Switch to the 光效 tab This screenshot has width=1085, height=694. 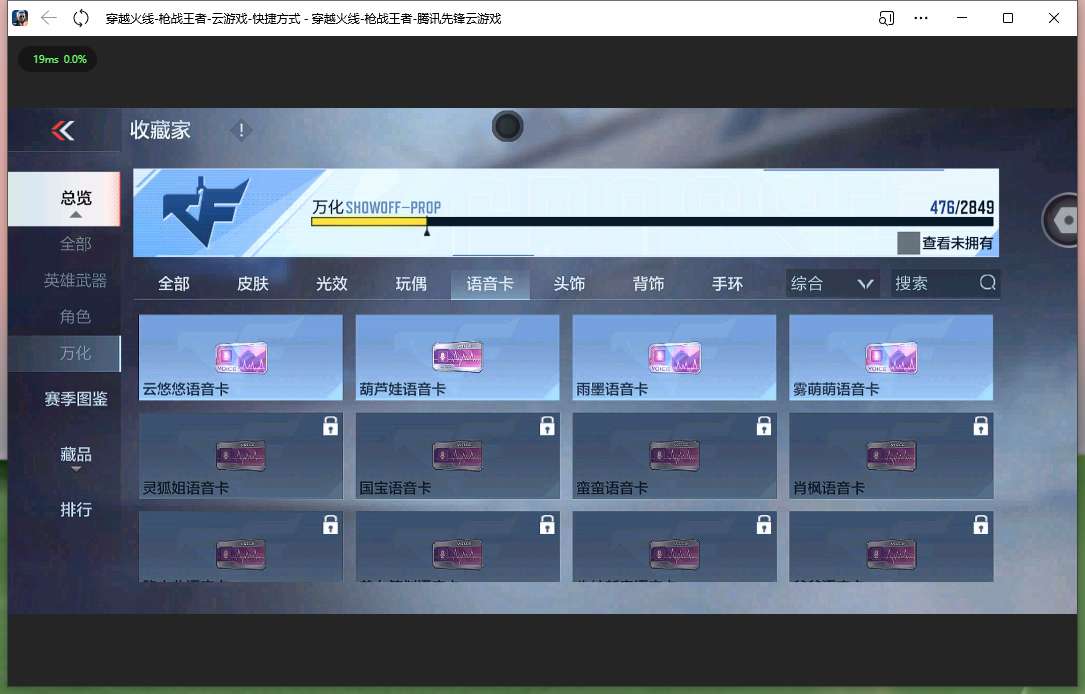tap(331, 284)
